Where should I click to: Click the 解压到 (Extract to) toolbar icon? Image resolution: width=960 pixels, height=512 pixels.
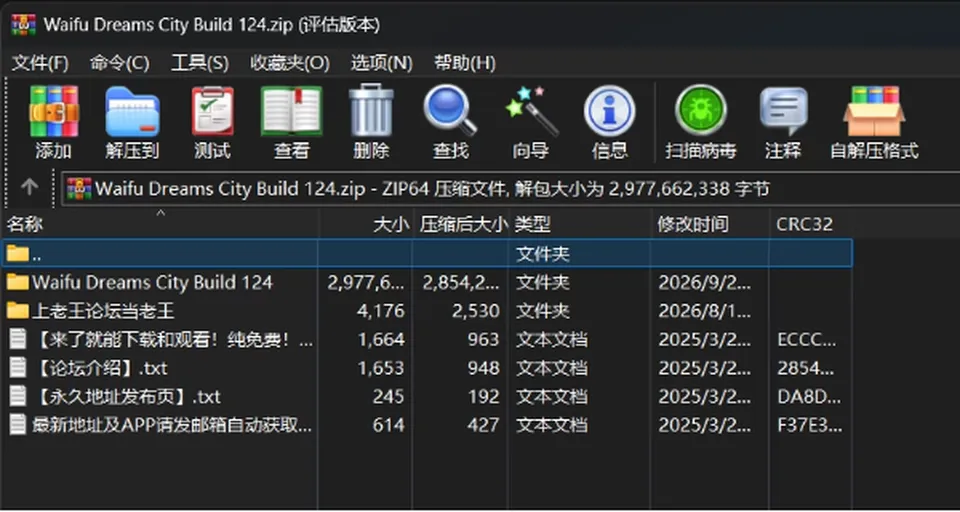pyautogui.click(x=132, y=111)
